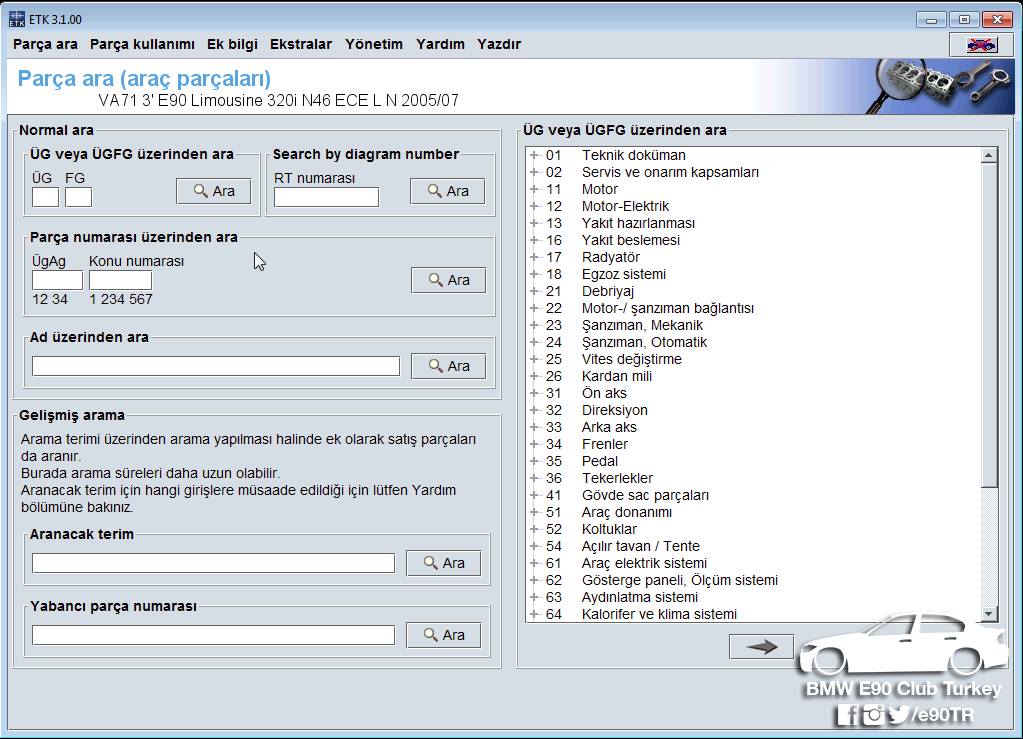
Task: Expand the 13 Yakıt hazırlanması node
Action: (534, 223)
